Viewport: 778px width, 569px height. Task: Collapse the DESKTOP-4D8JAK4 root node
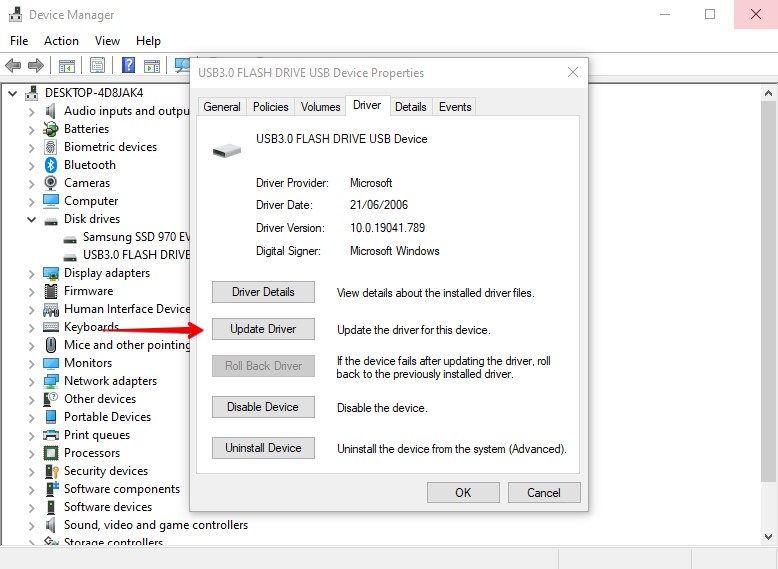click(12, 93)
